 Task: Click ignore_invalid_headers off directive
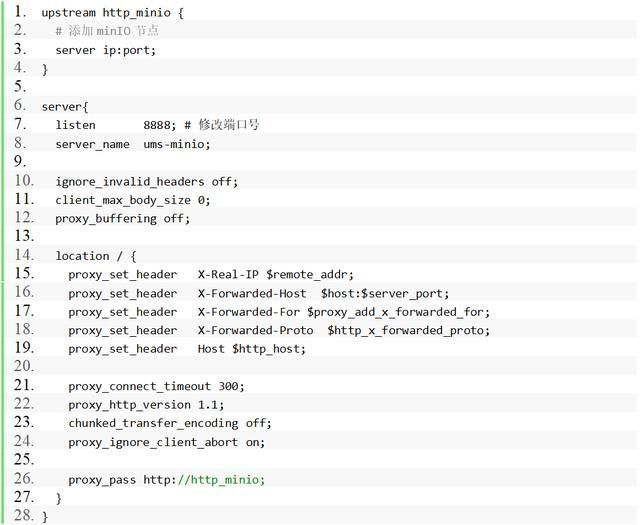click(x=147, y=181)
